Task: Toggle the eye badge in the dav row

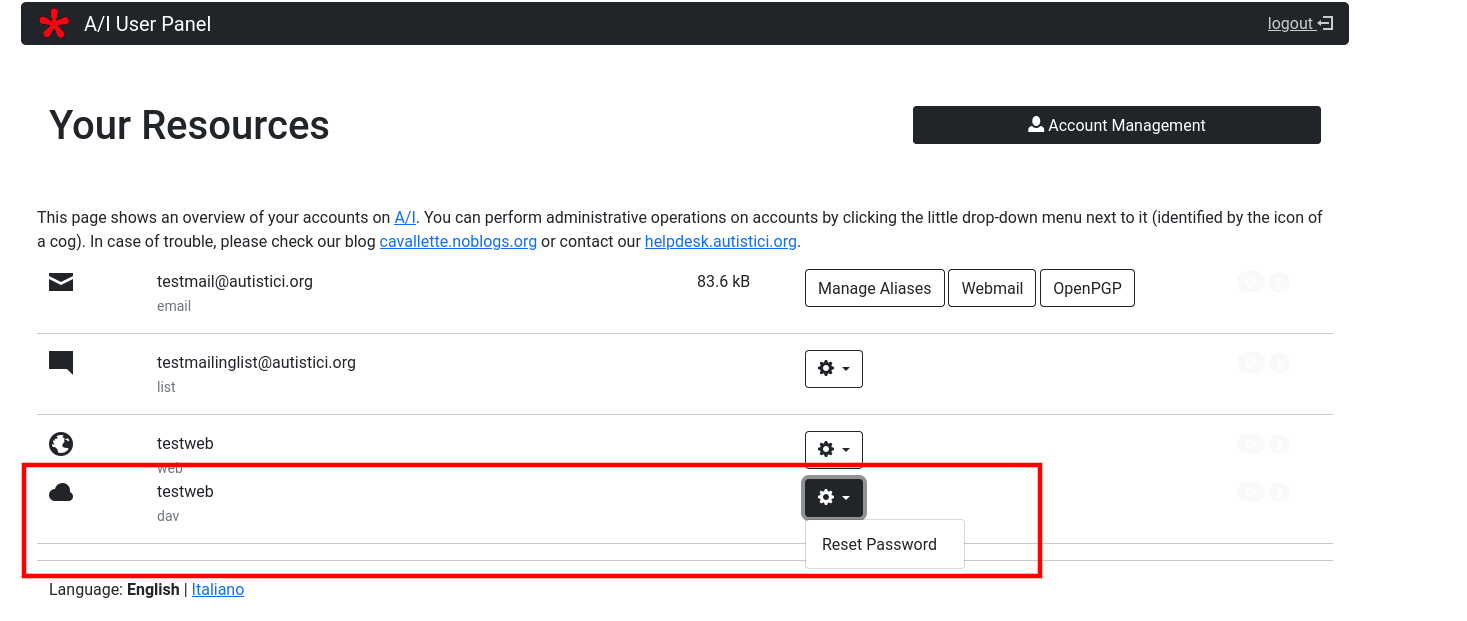Action: (1250, 491)
